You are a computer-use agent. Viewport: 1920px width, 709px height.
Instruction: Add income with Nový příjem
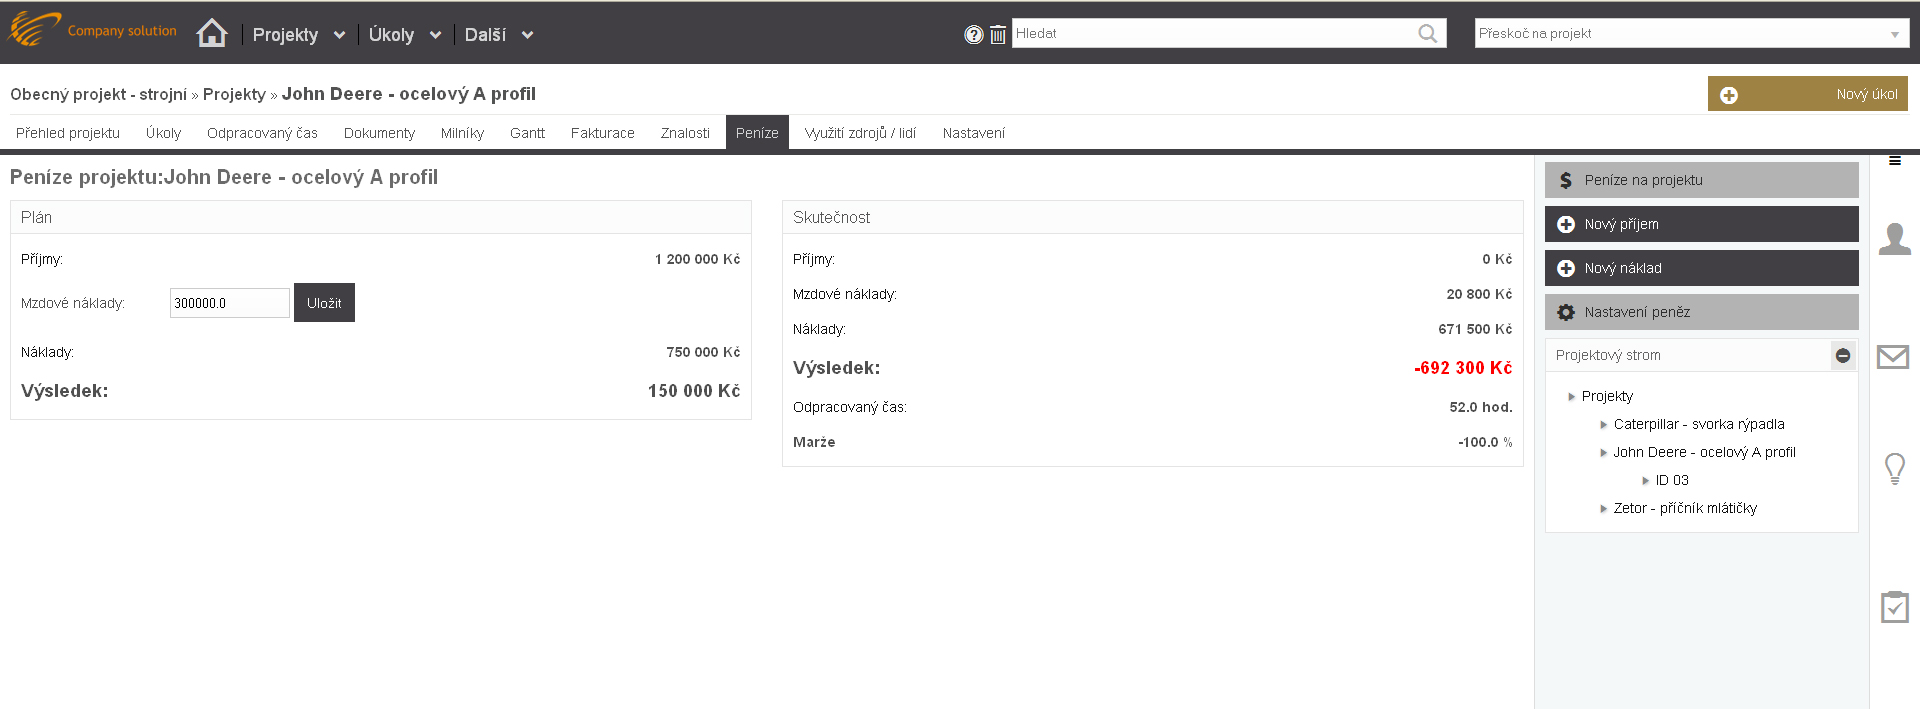(1702, 224)
